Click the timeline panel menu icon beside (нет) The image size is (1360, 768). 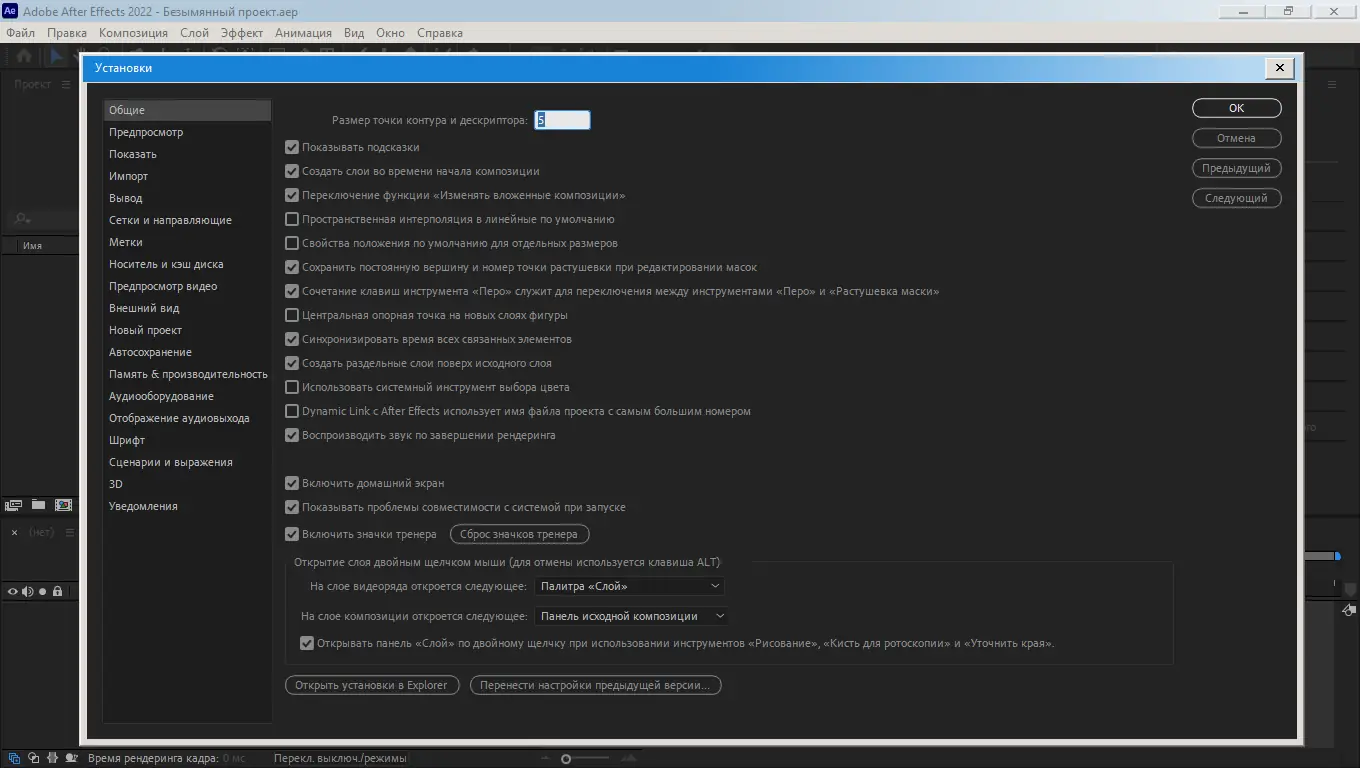pyautogui.click(x=70, y=533)
